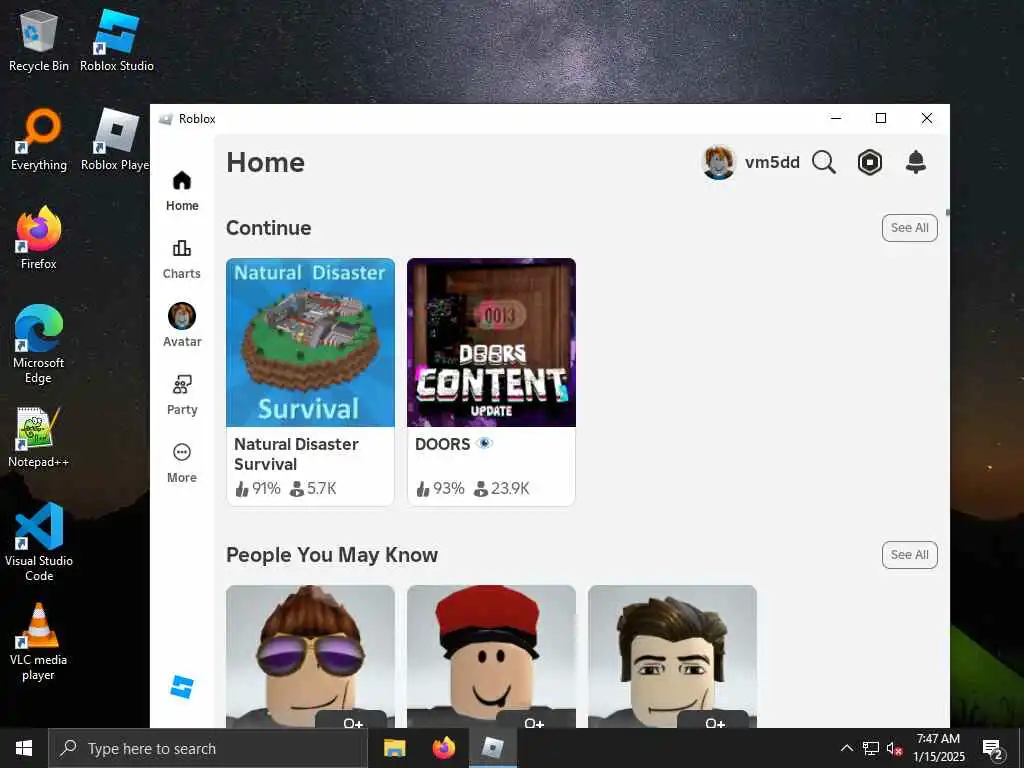The image size is (1024, 768).
Task: Click the 5.7K players count
Action: click(313, 488)
